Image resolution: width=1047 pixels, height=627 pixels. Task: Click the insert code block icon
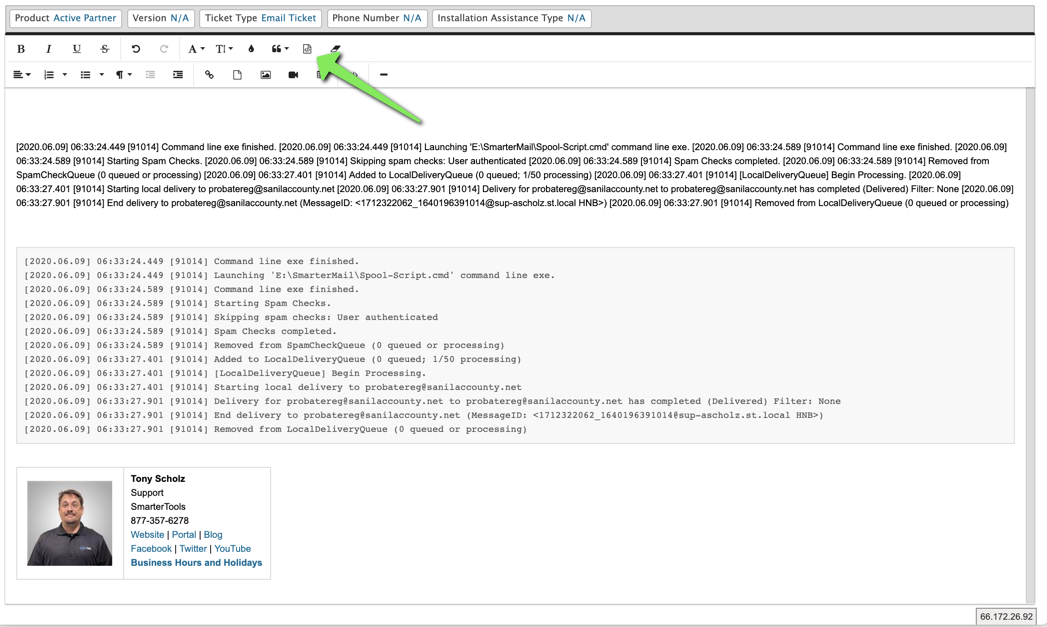tap(307, 49)
